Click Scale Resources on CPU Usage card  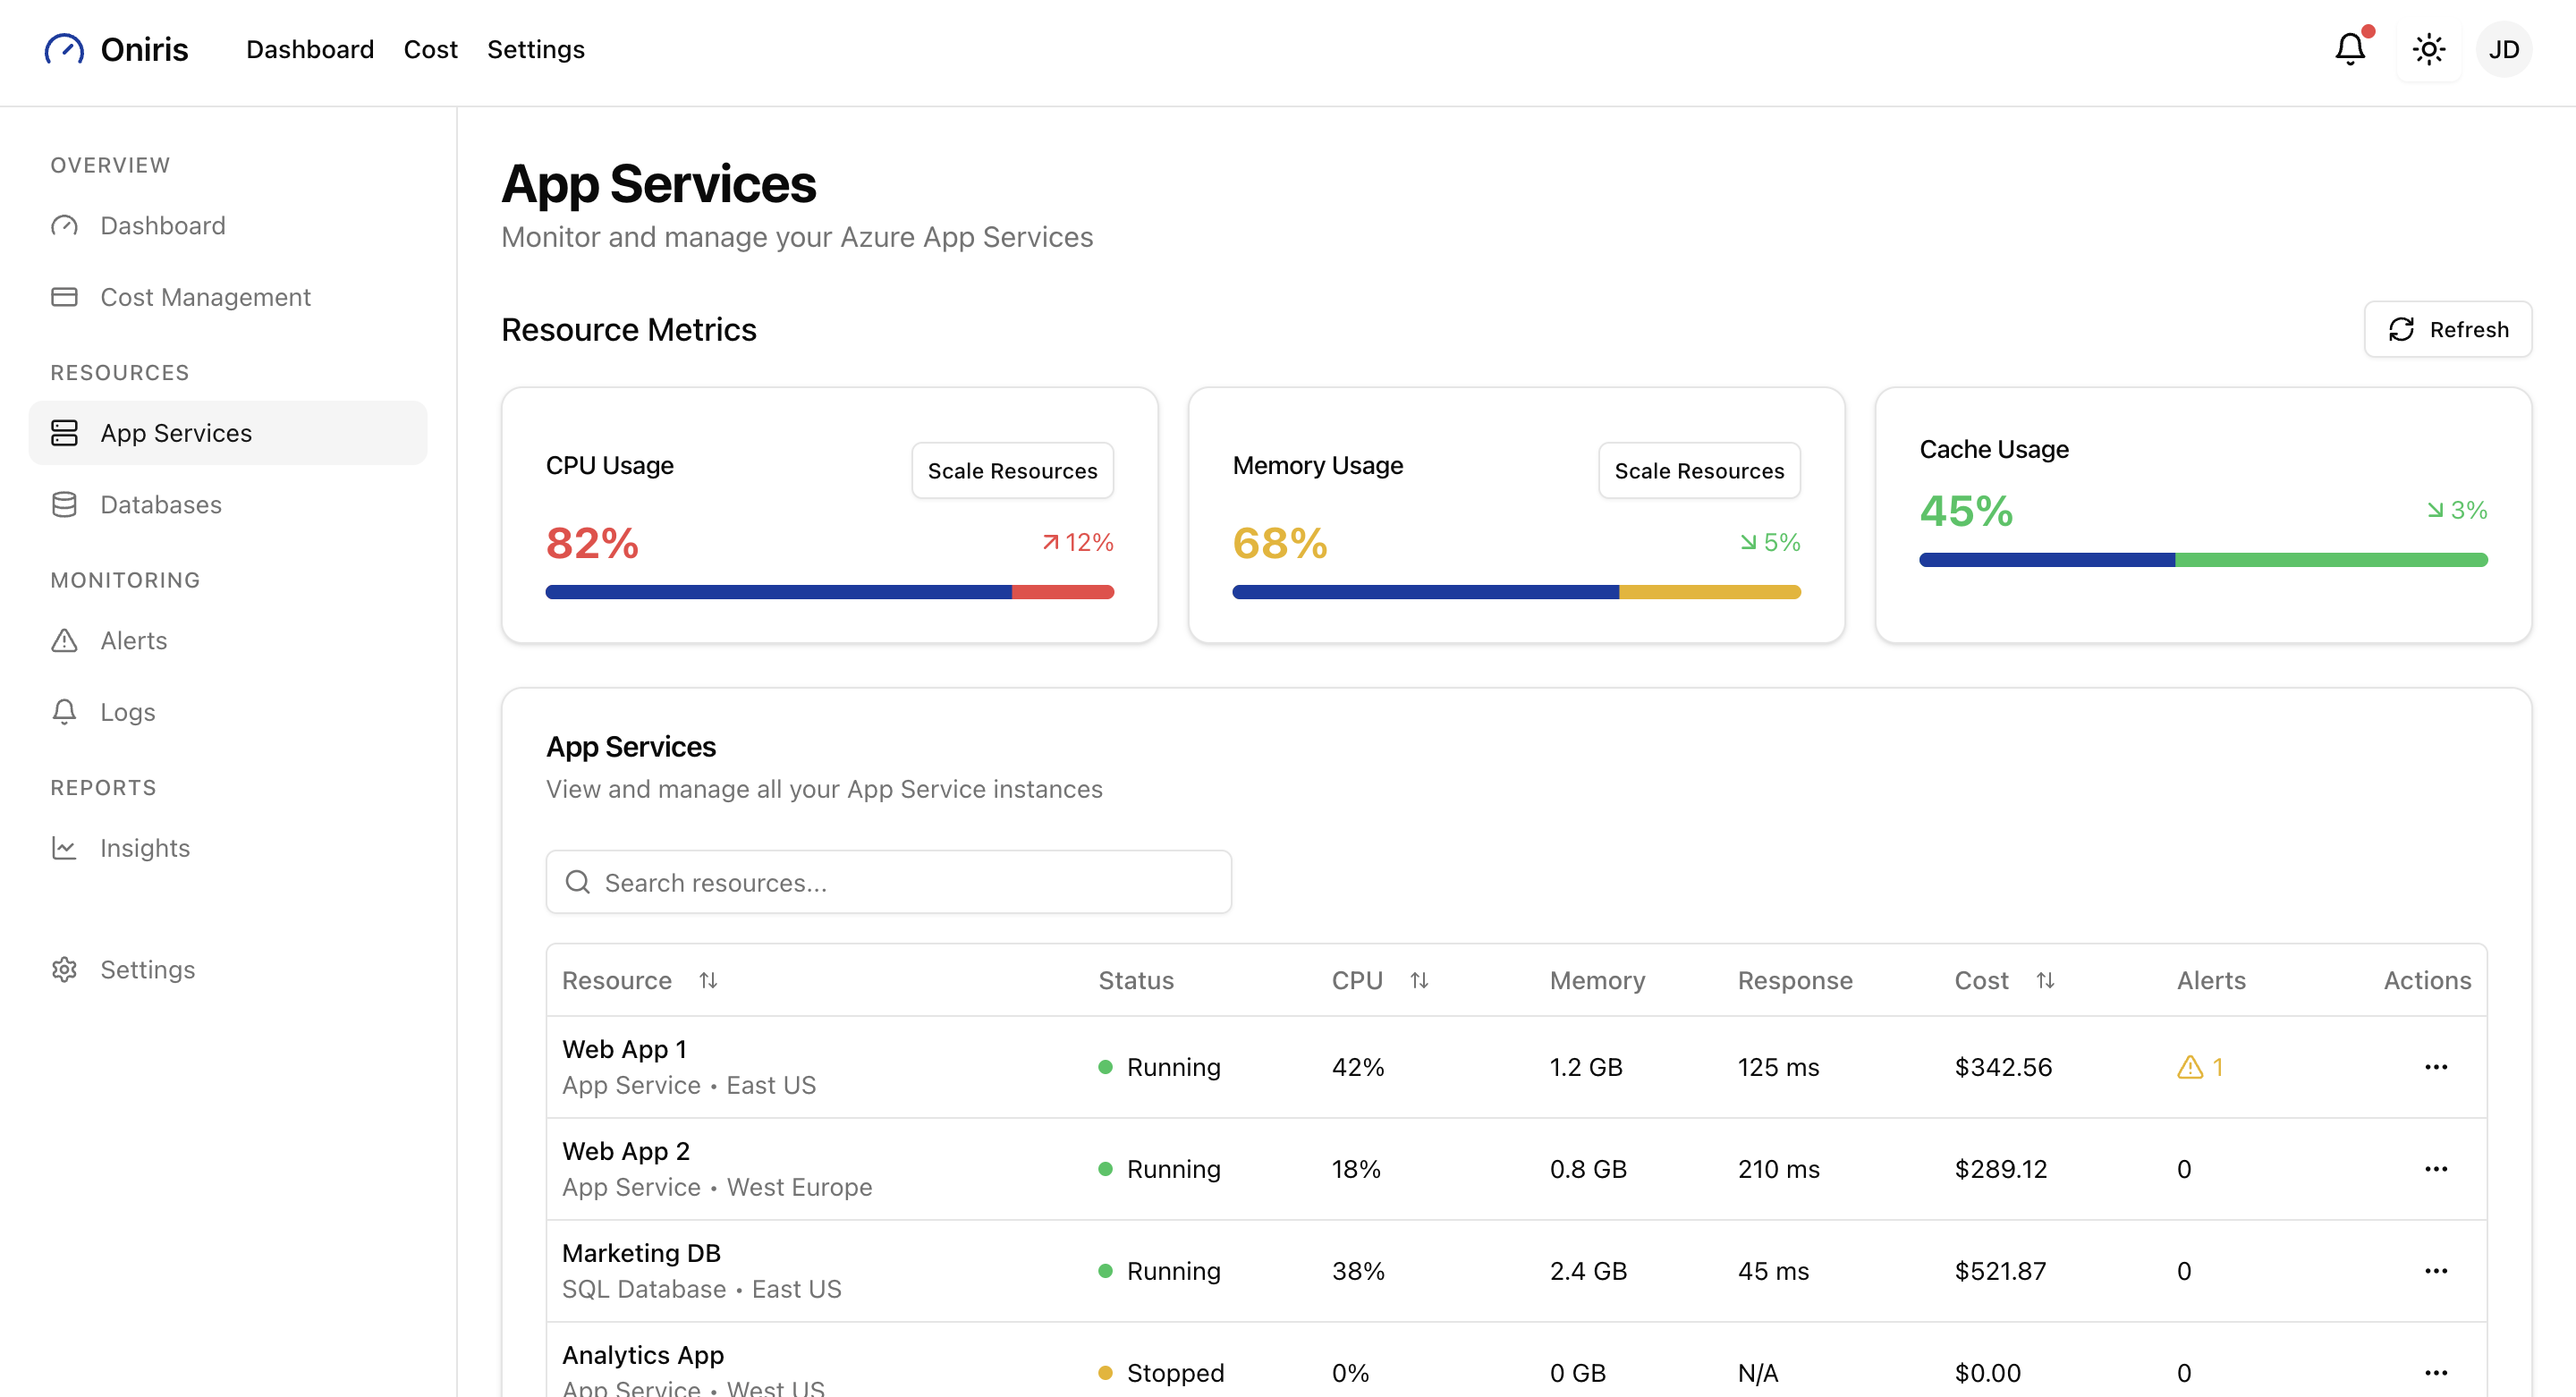click(x=1012, y=470)
